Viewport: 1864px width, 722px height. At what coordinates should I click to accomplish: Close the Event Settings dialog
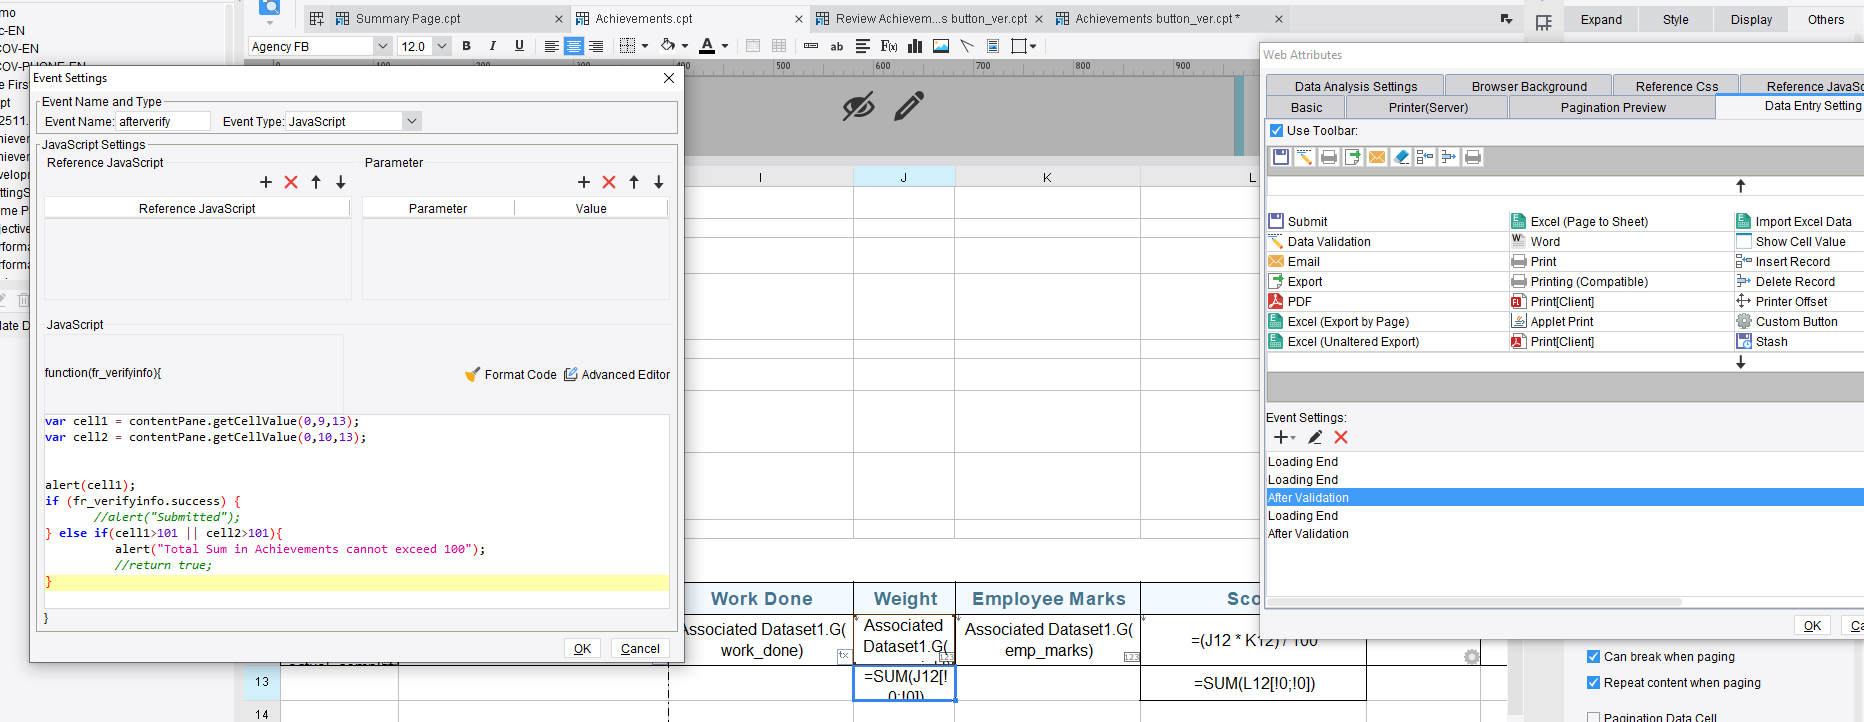[669, 78]
